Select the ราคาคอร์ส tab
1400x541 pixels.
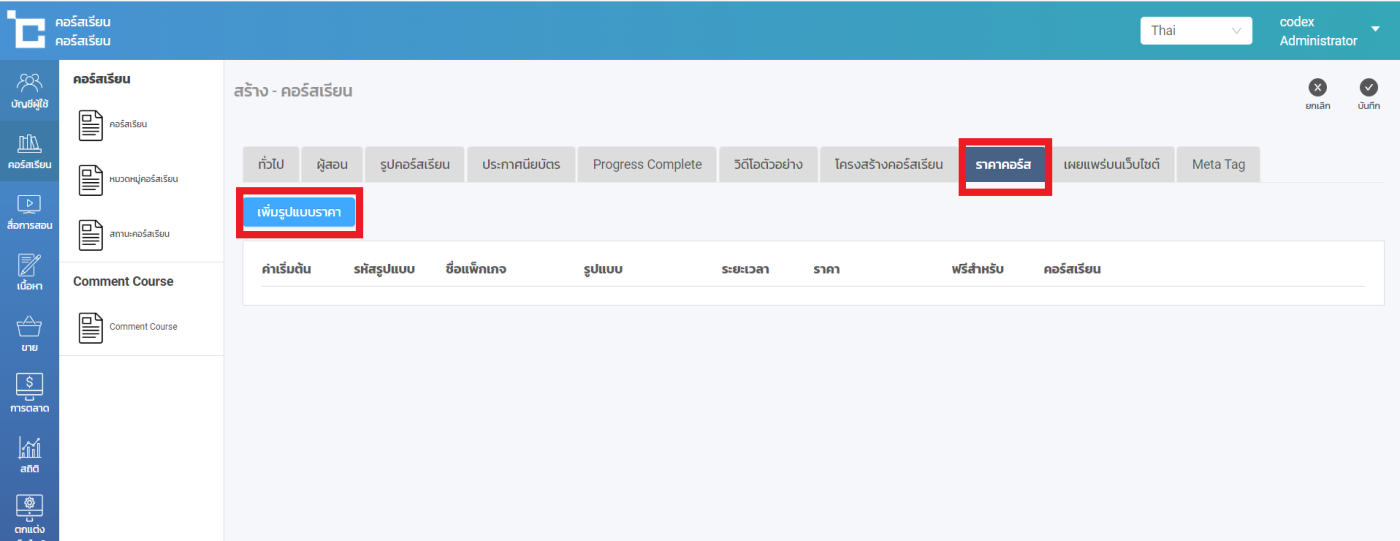click(x=1003, y=164)
